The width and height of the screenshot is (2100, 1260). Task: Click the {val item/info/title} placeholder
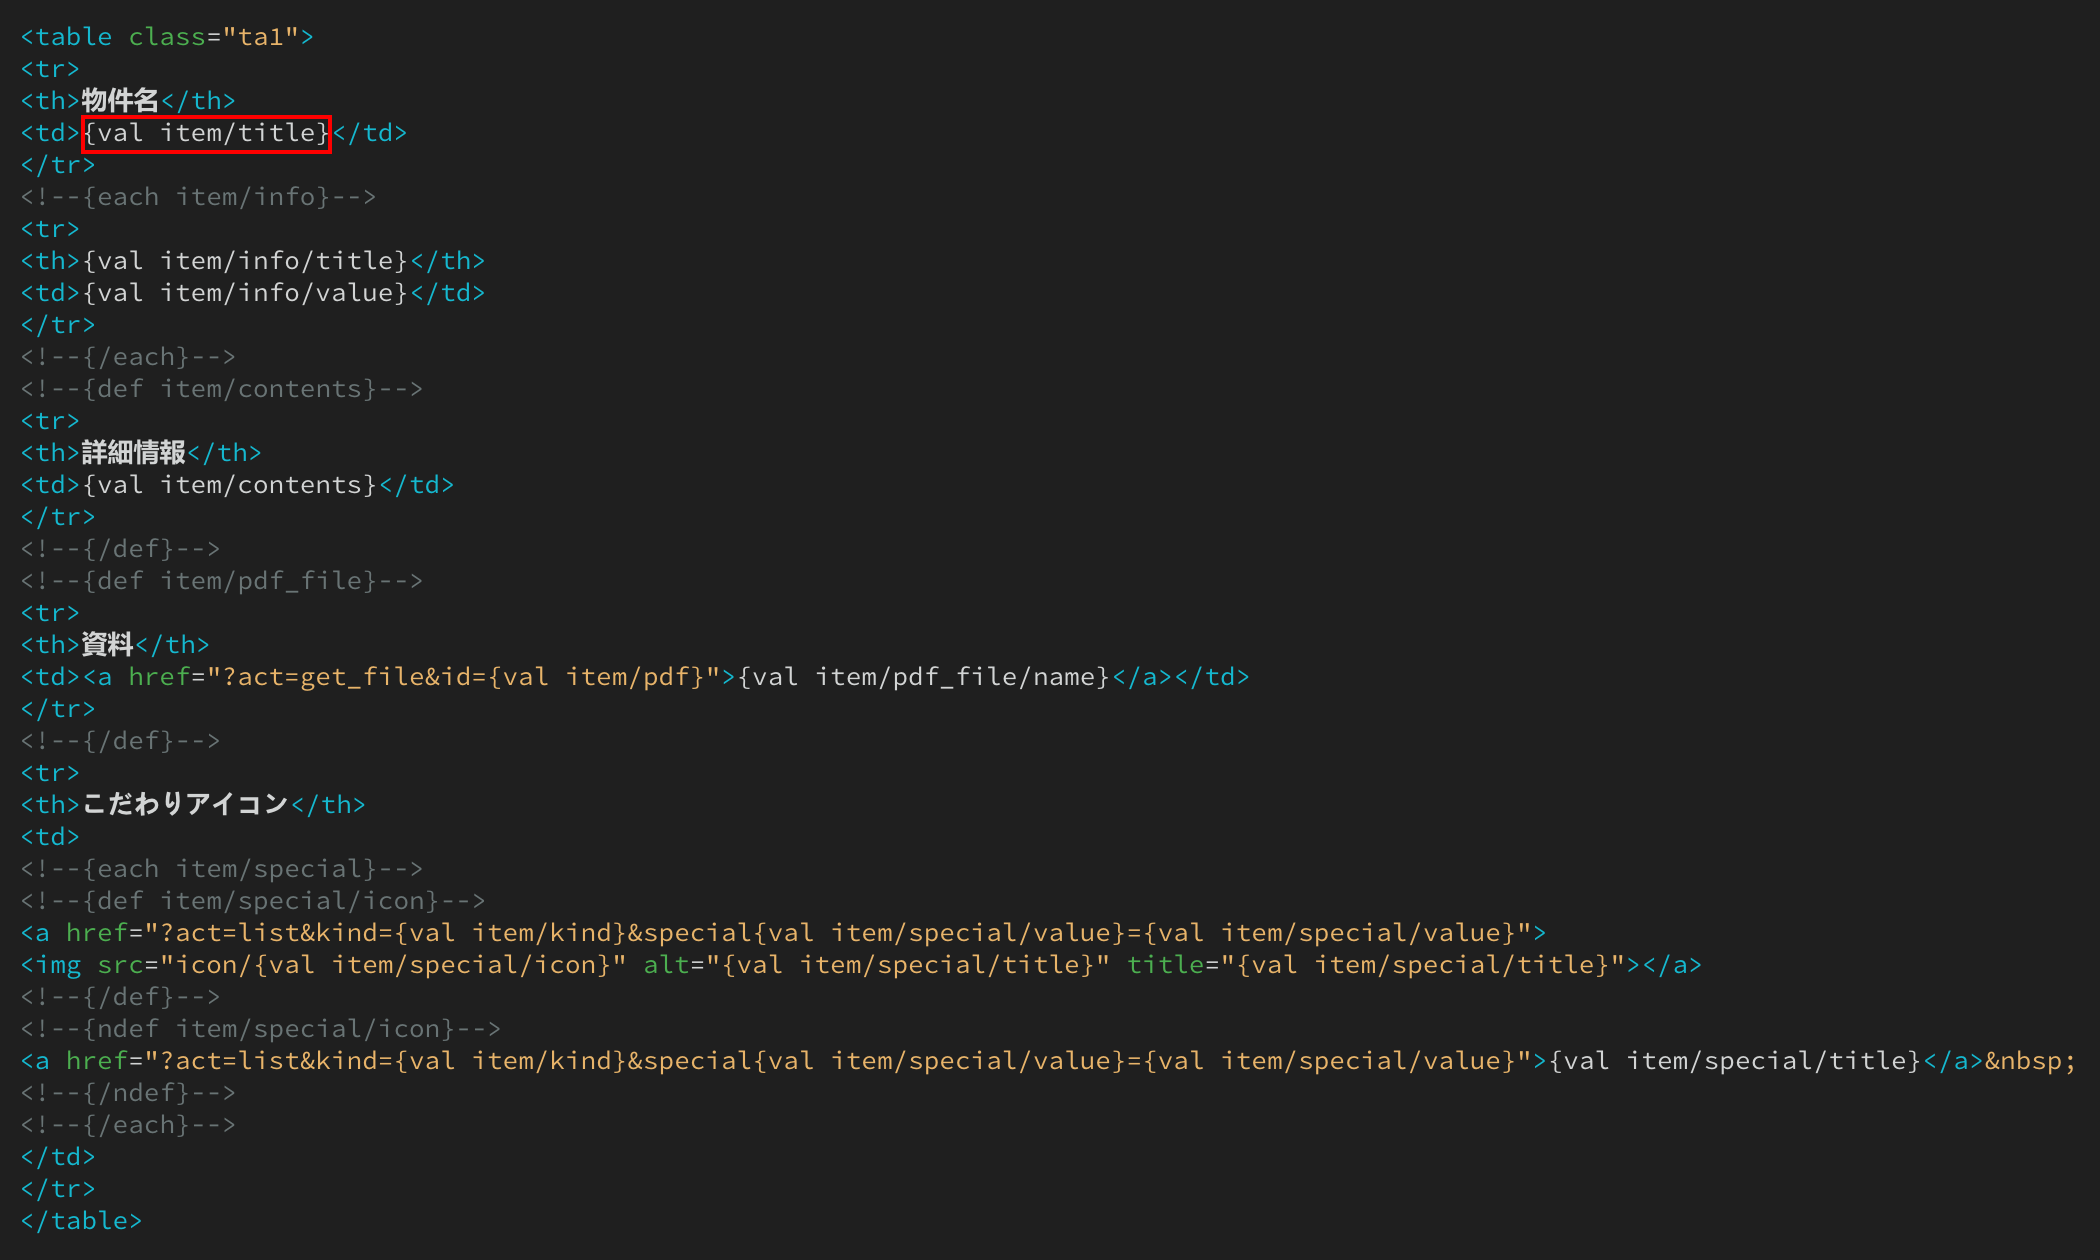246,261
